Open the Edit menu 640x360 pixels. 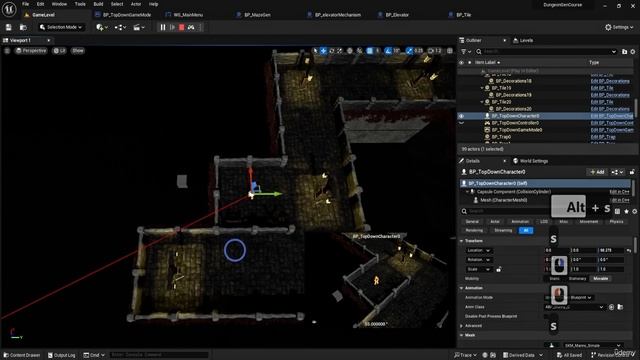[40, 4]
